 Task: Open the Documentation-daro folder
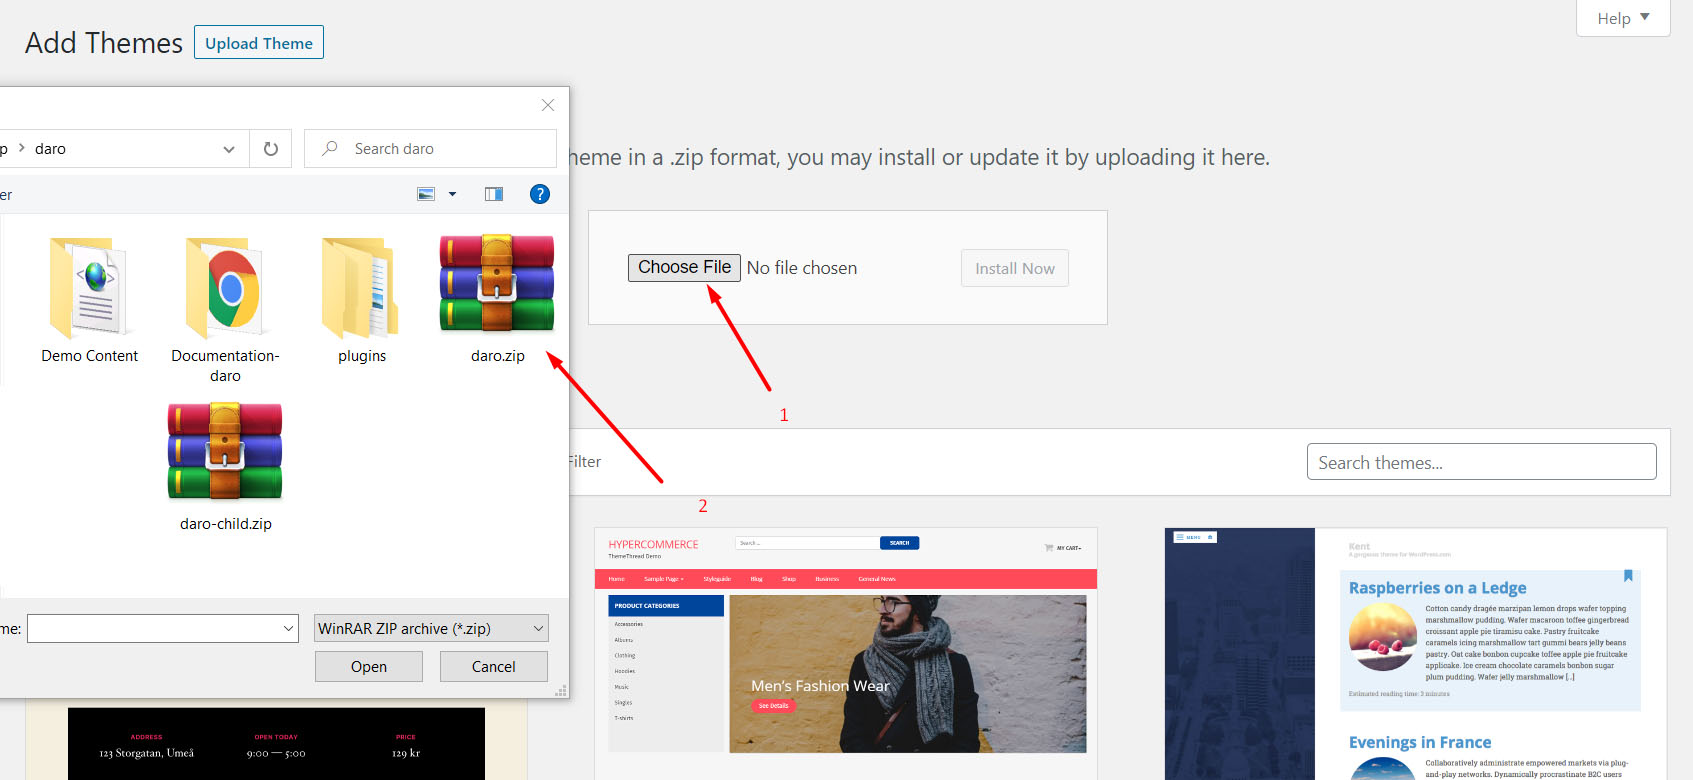point(225,290)
